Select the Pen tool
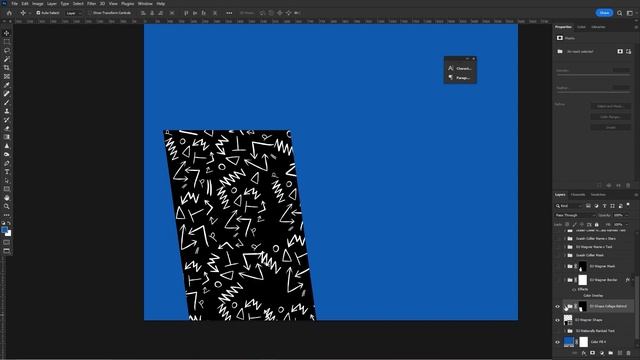Screen dimensions: 640x360 click(x=7, y=163)
